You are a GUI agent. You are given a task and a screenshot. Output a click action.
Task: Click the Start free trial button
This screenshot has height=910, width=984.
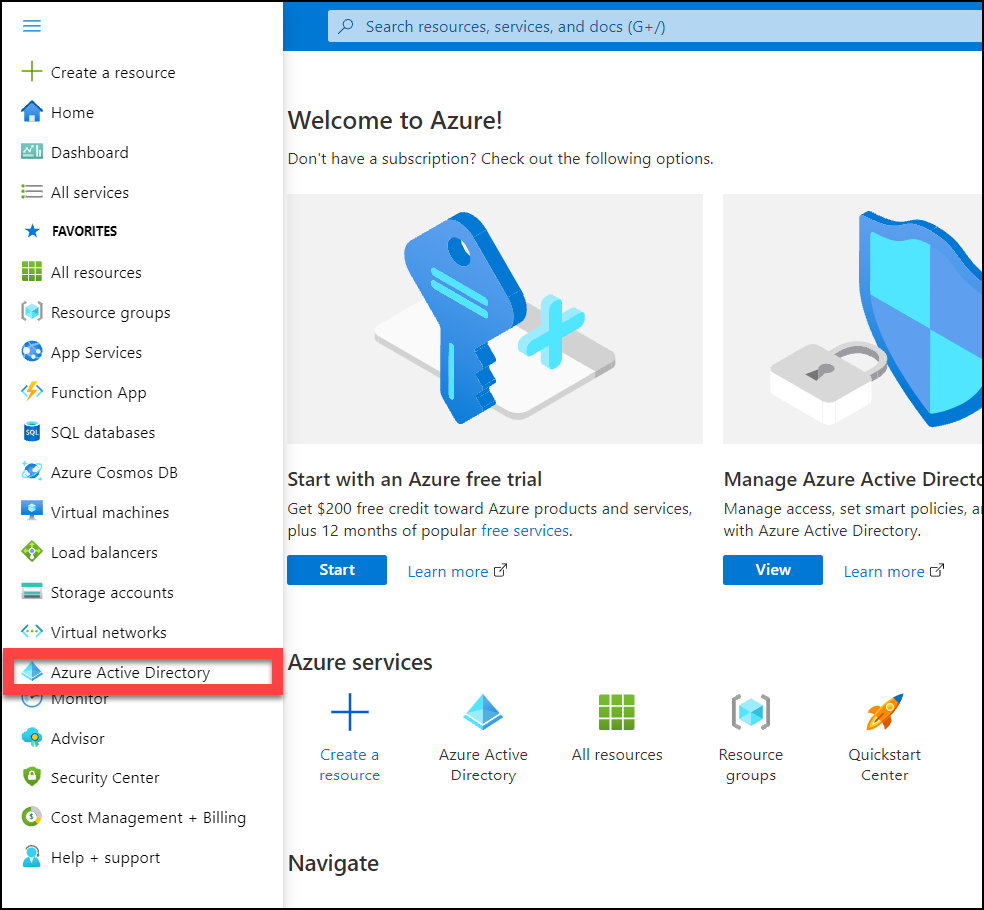(337, 570)
